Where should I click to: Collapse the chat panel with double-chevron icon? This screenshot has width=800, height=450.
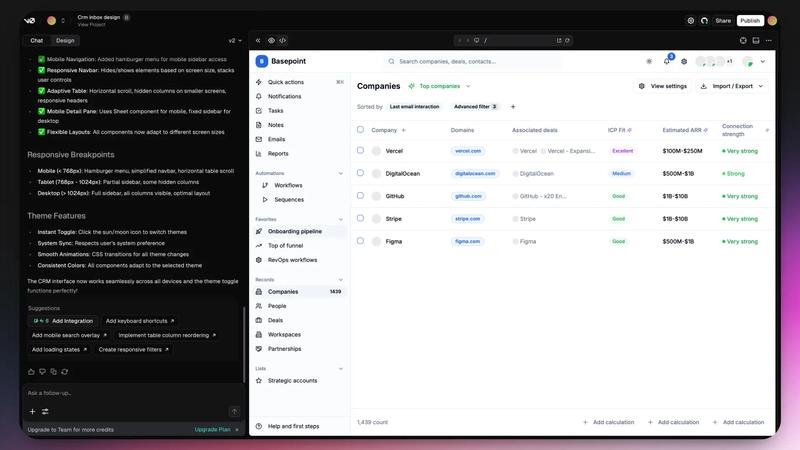click(x=258, y=40)
